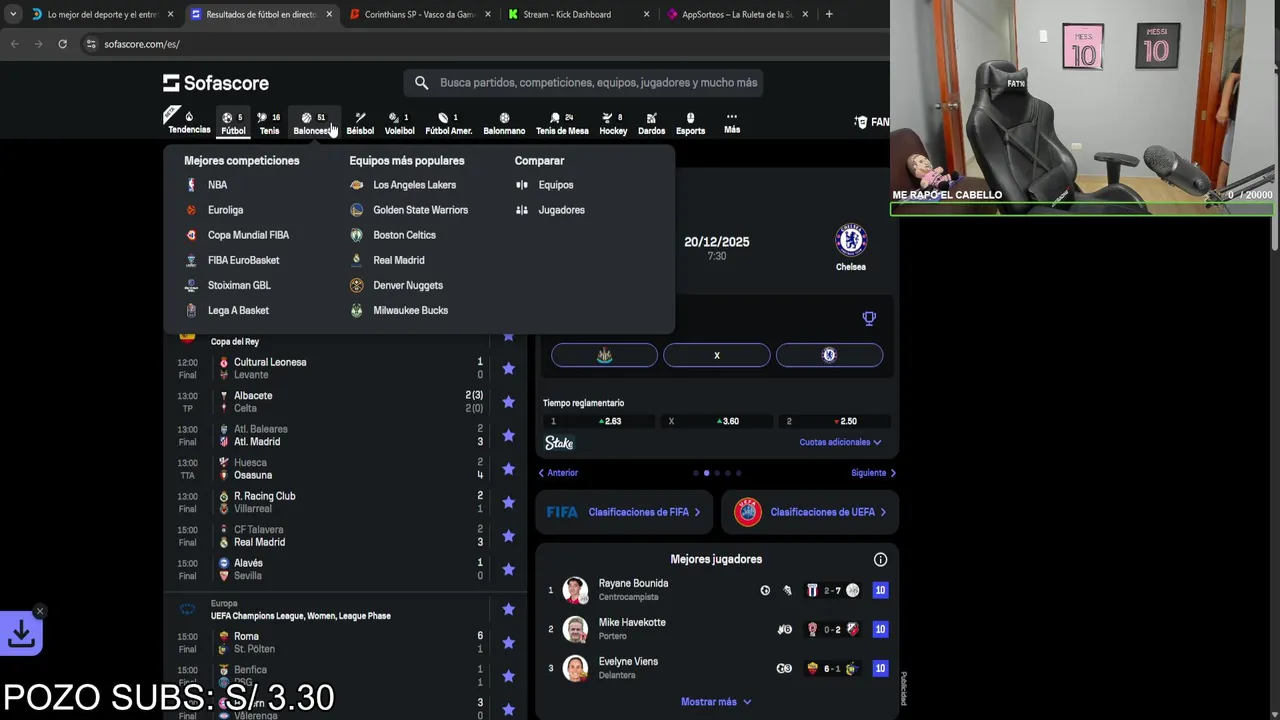Select the Hockey sport icon
This screenshot has height=720, width=1280.
[x=613, y=122]
